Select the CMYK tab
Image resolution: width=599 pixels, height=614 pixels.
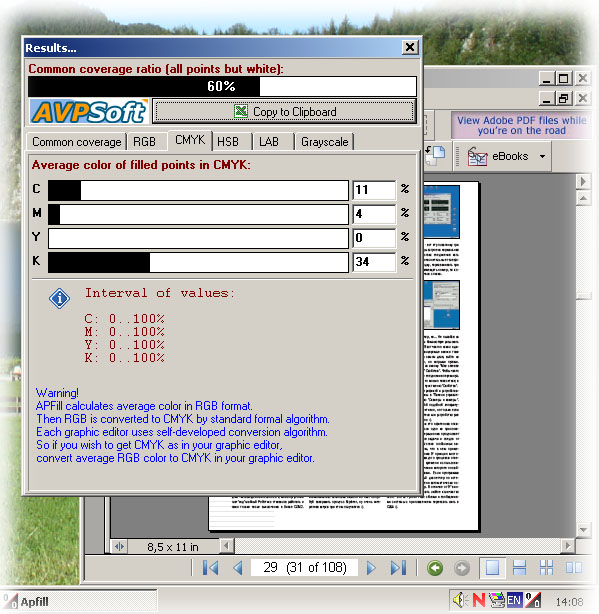[x=190, y=140]
